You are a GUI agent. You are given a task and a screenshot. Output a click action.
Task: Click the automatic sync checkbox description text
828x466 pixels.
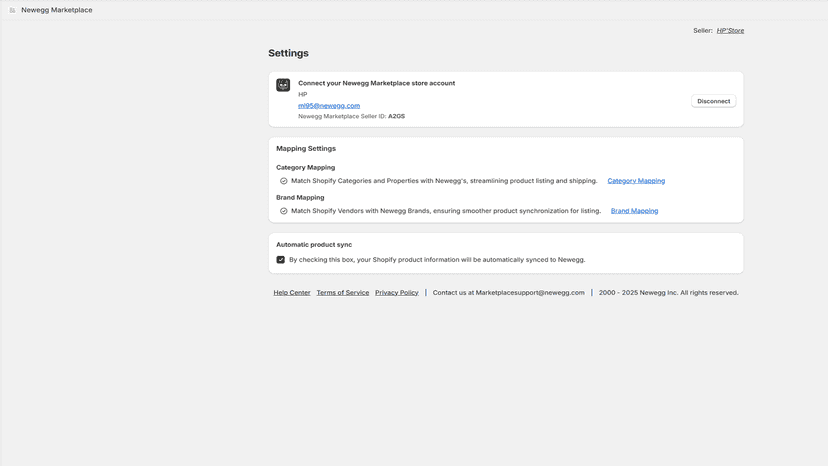click(437, 260)
